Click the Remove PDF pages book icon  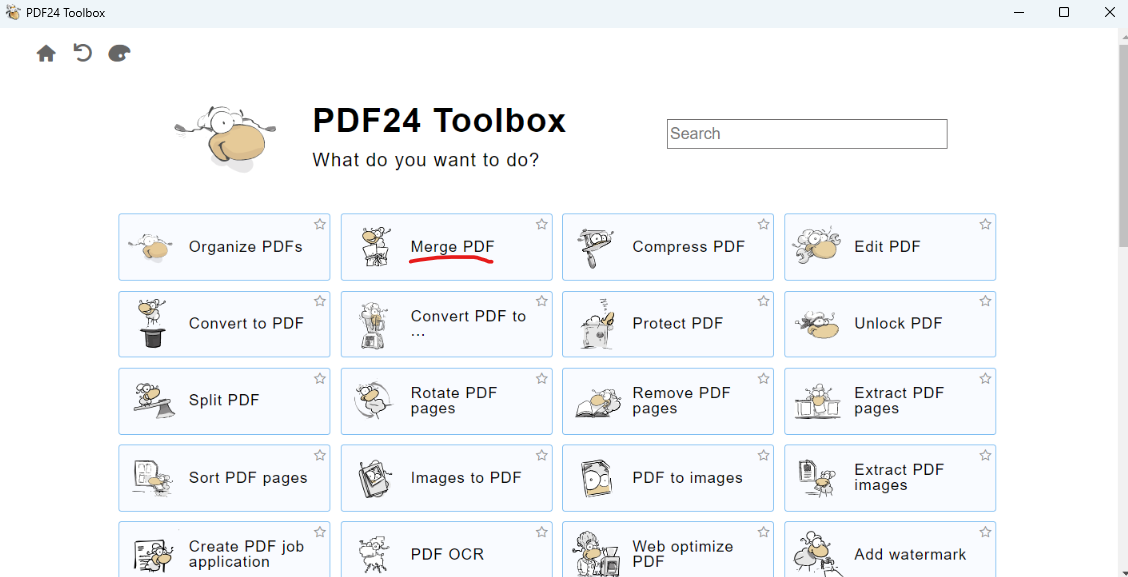(x=597, y=403)
